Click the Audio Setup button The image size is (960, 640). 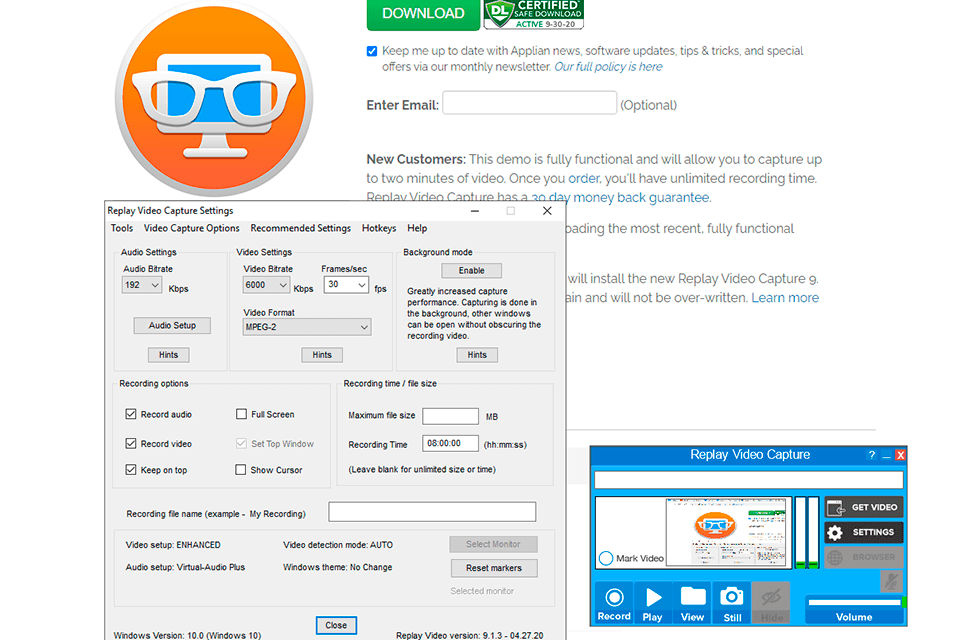[x=172, y=325]
